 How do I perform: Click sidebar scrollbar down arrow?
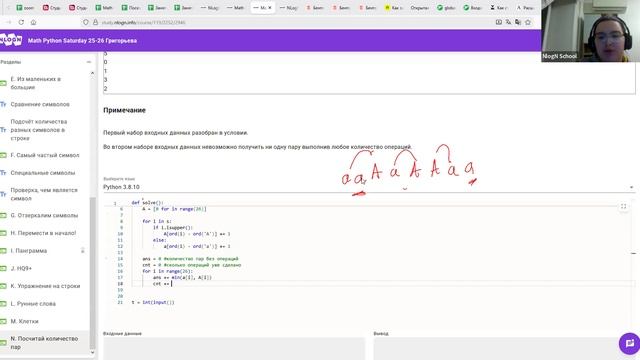point(92,352)
